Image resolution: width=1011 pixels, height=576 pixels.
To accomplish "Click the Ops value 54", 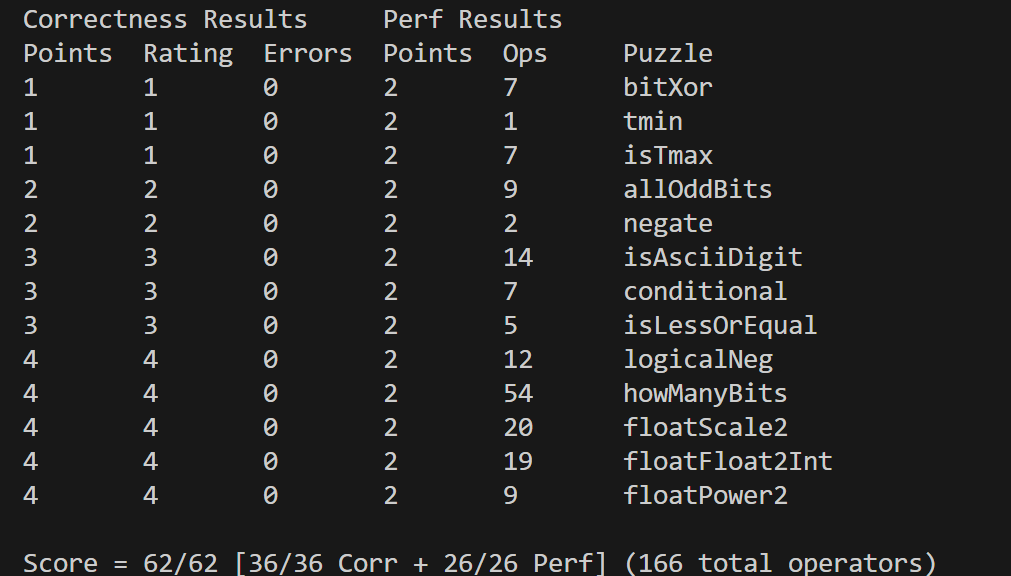I will (518, 393).
